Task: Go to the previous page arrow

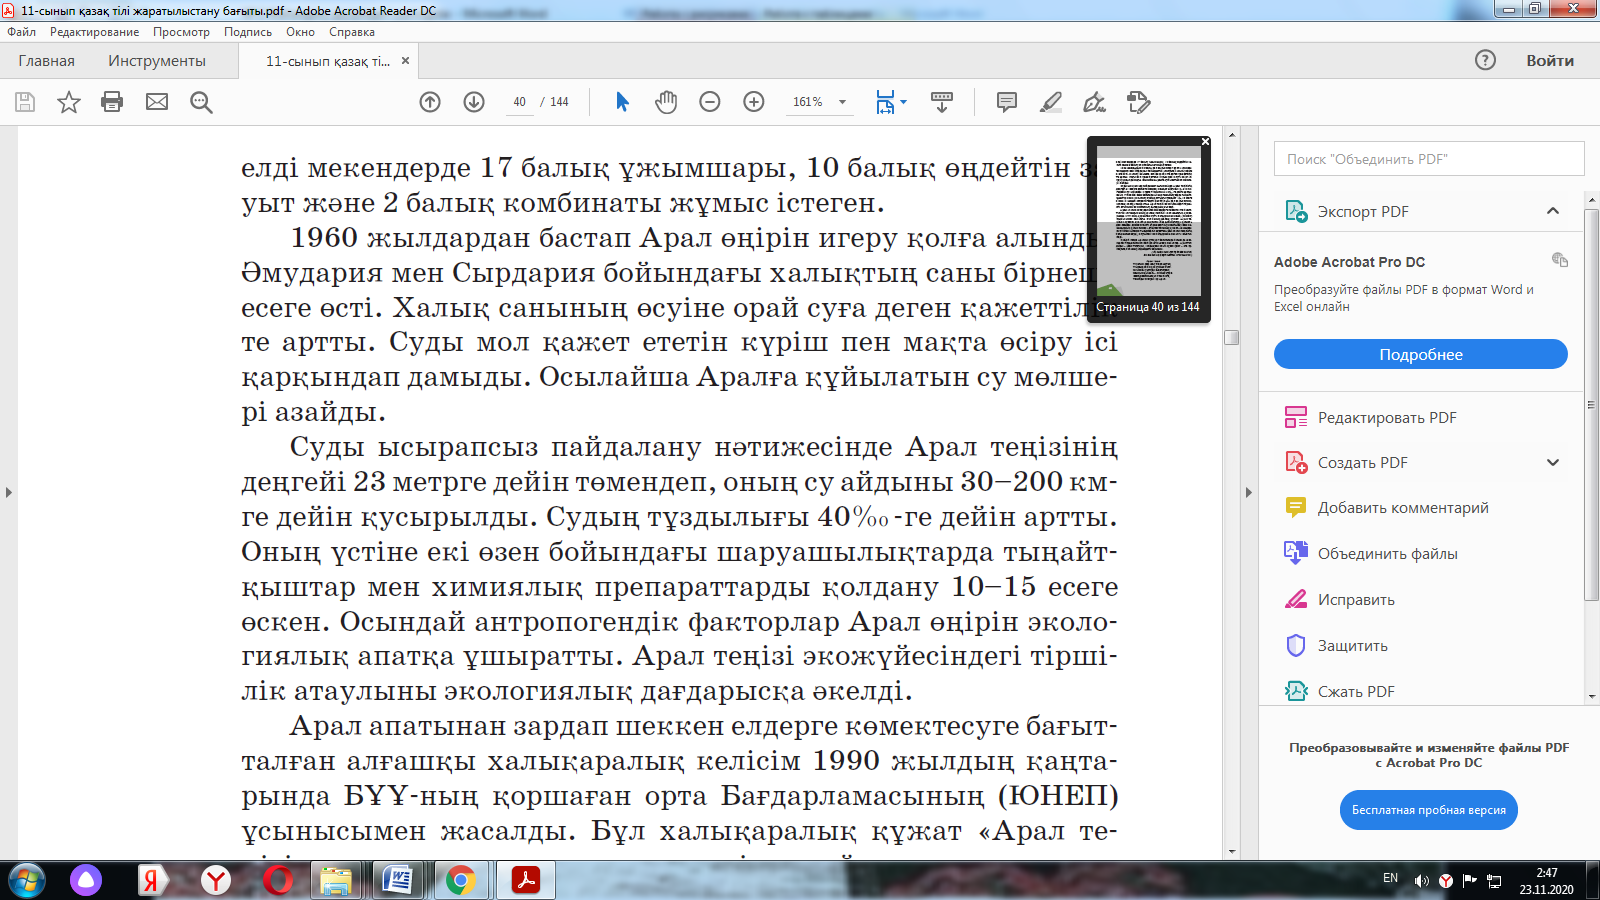Action: coord(430,102)
